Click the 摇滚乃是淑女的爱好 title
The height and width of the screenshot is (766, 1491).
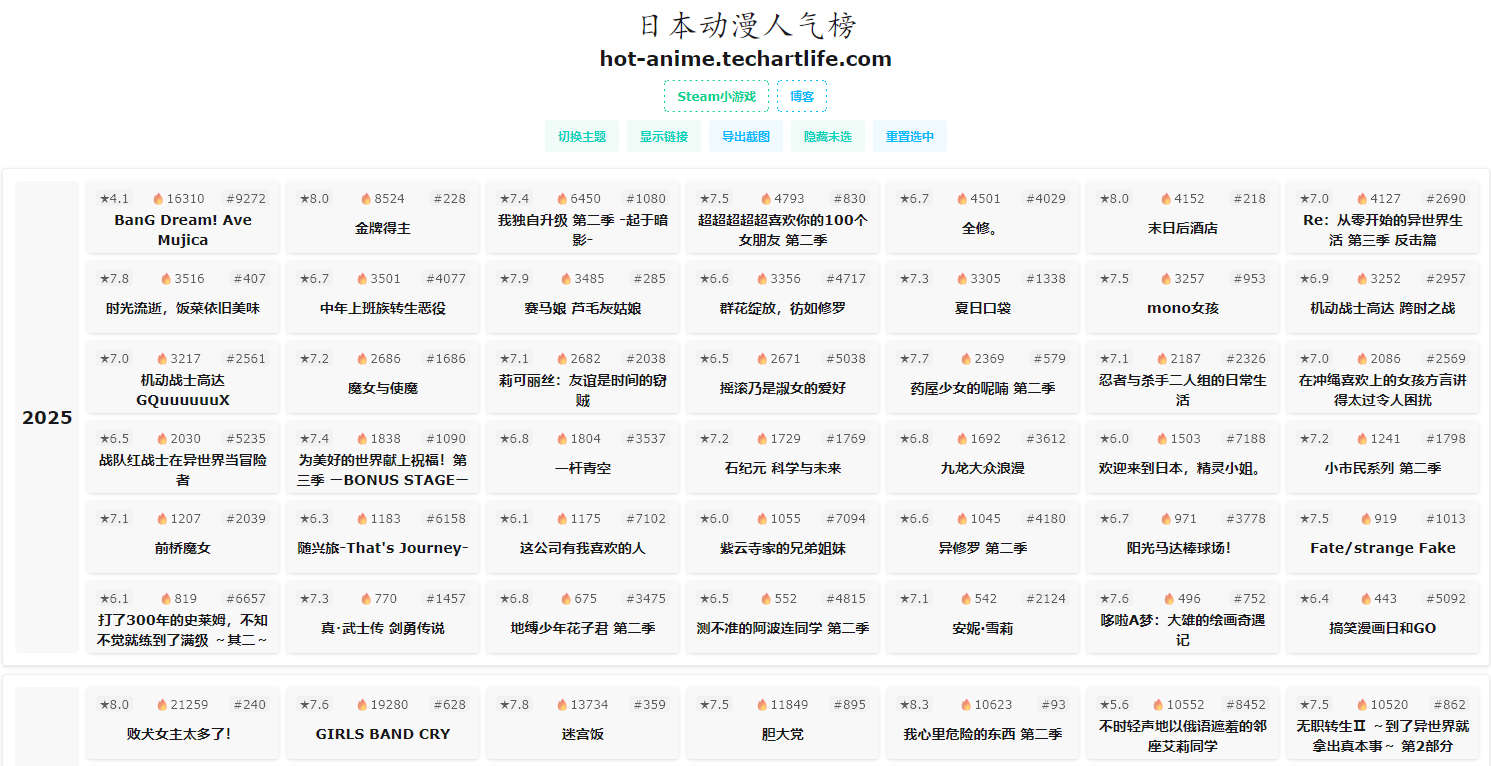(x=783, y=388)
